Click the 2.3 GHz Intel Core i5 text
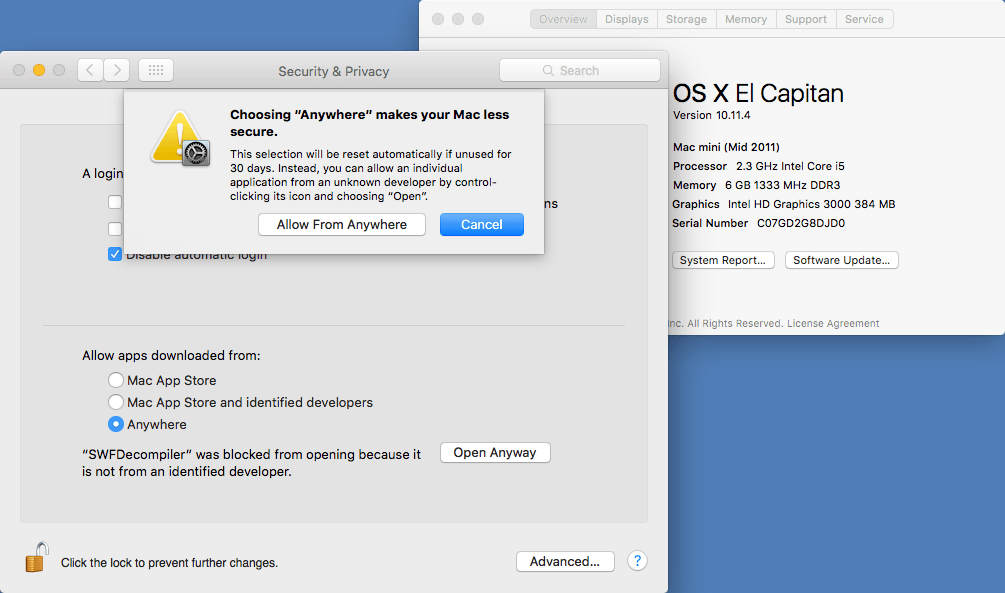The width and height of the screenshot is (1005, 593). tap(790, 166)
